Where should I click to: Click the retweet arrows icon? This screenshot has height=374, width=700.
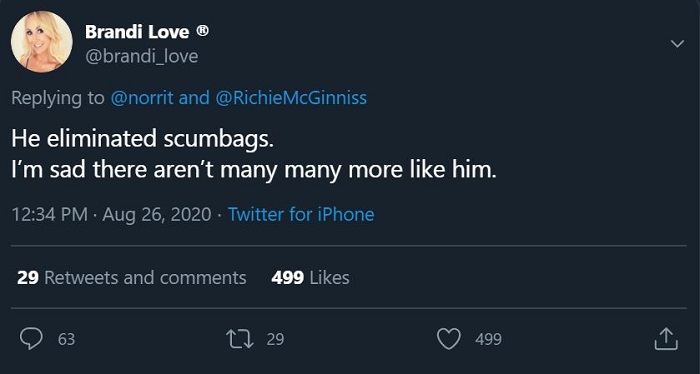(240, 339)
